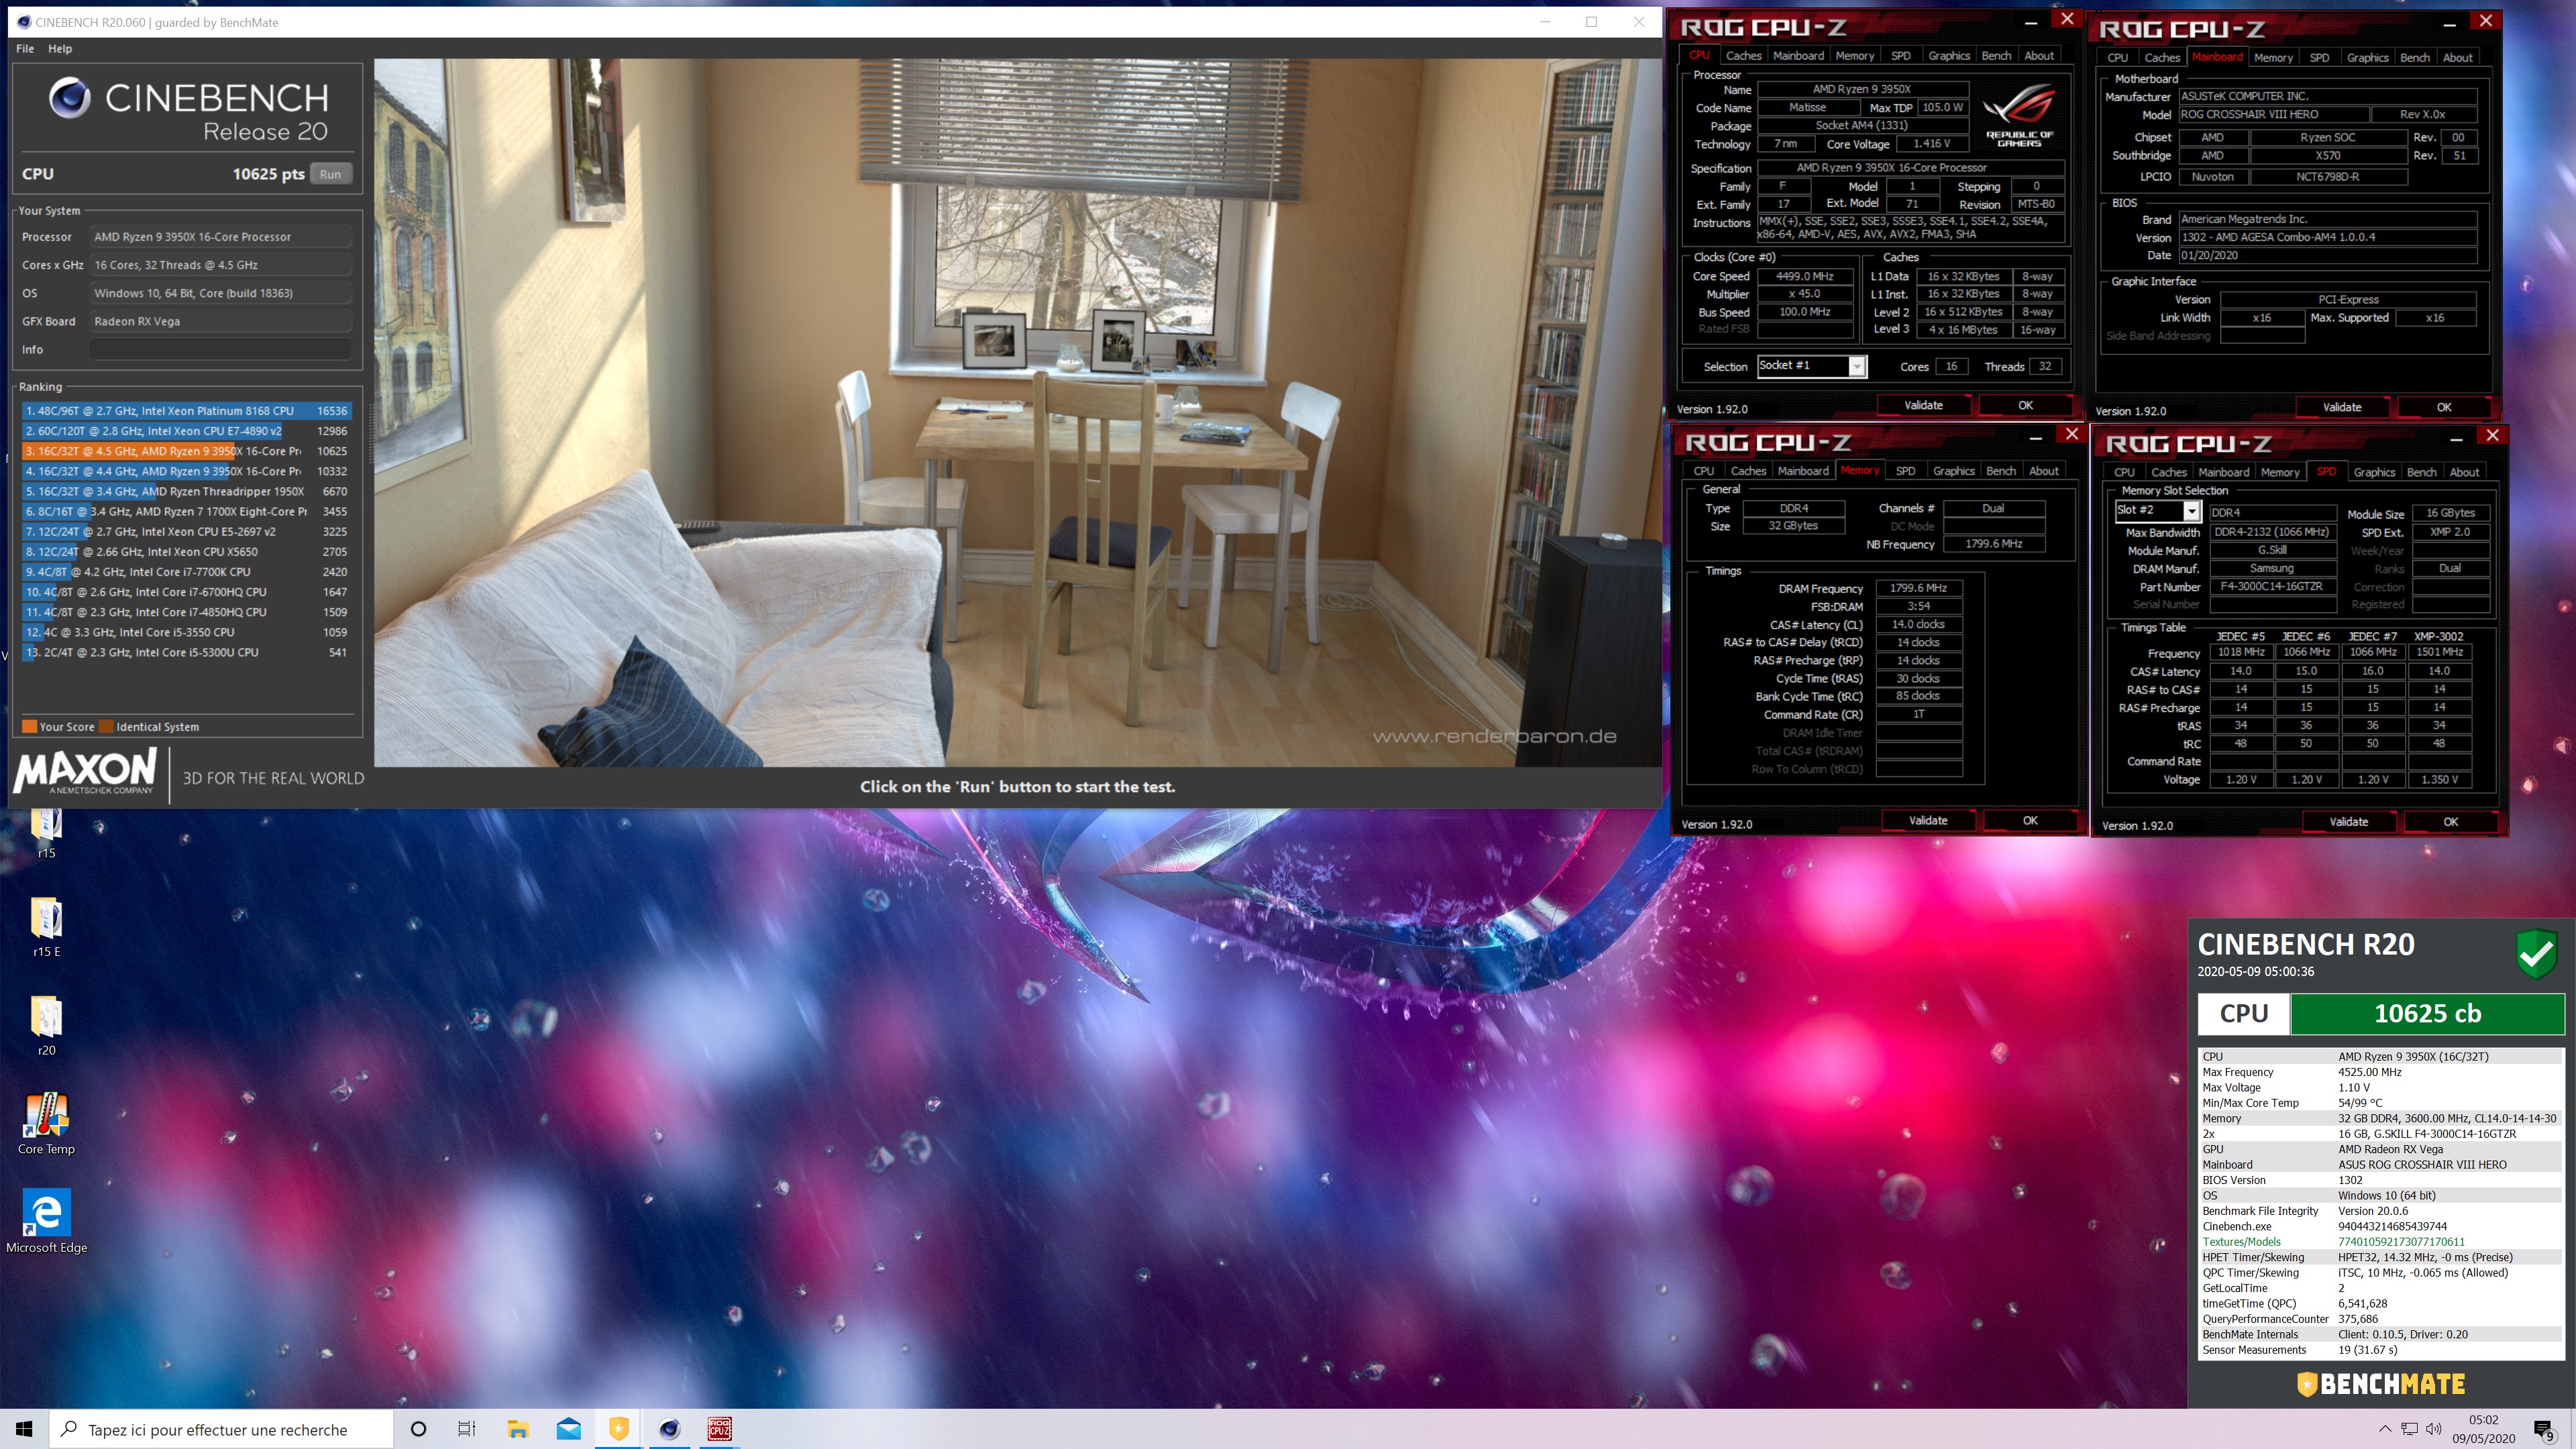Click Validate in CPU-Z Mainboard window

(x=2342, y=407)
